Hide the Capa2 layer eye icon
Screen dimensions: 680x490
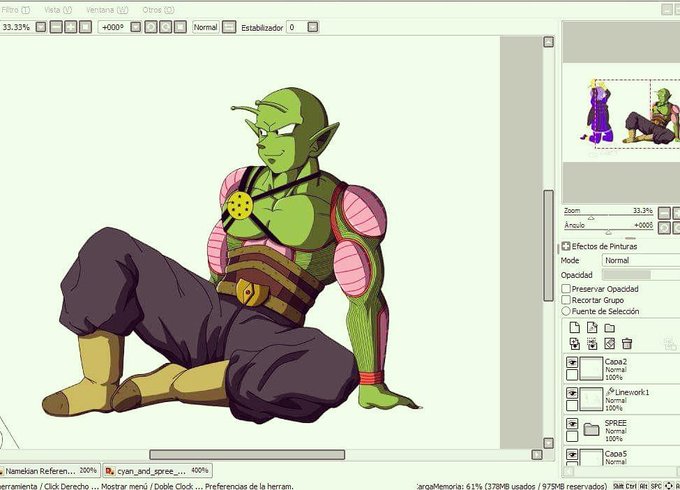click(x=572, y=363)
